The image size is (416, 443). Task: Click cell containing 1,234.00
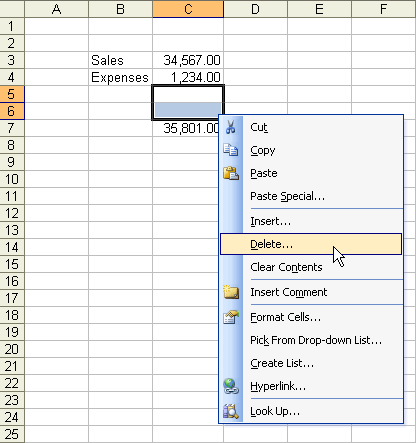point(188,77)
